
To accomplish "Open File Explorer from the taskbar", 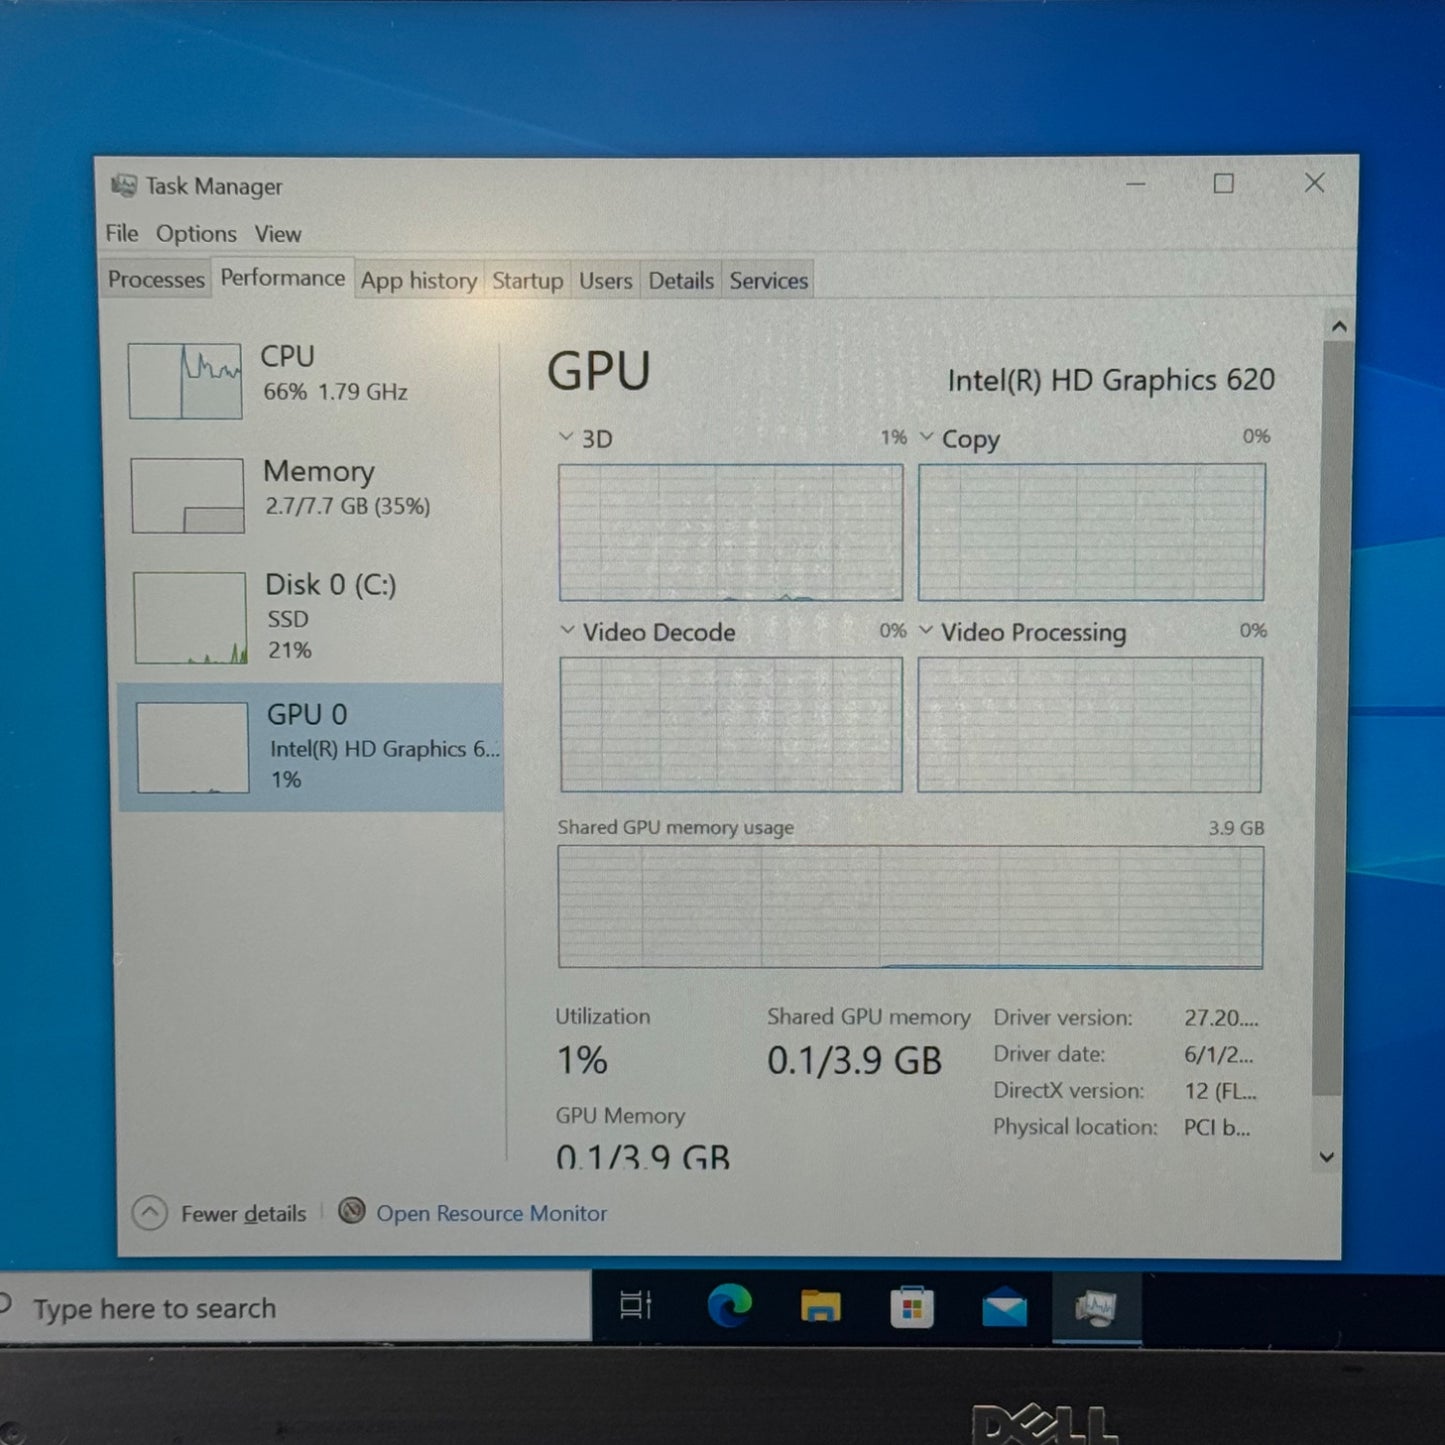I will (x=820, y=1306).
